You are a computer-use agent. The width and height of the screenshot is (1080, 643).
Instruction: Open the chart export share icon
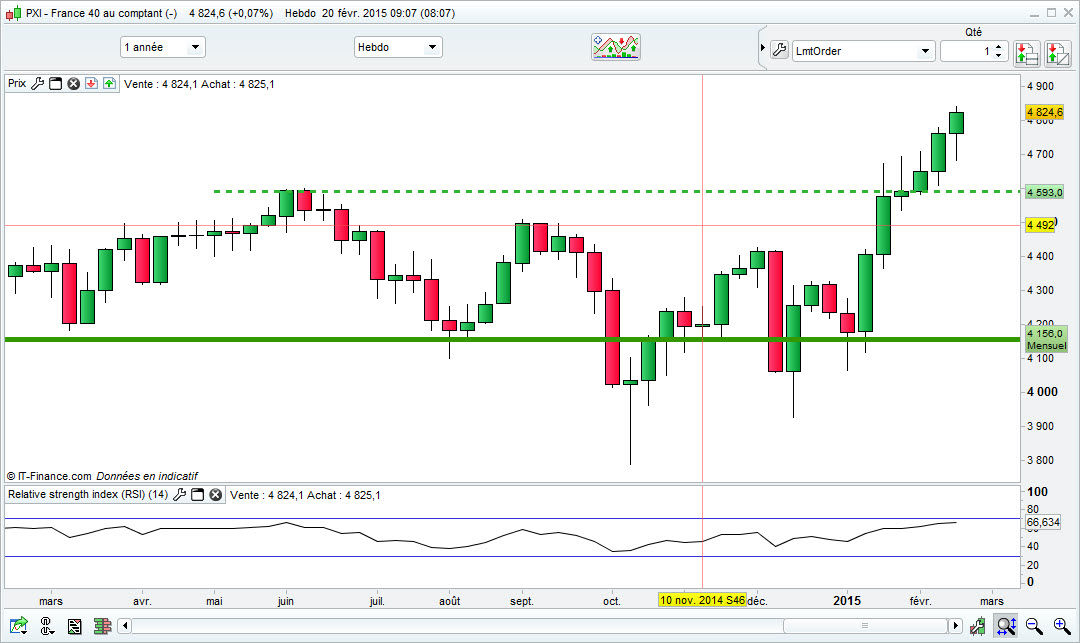coord(19,626)
